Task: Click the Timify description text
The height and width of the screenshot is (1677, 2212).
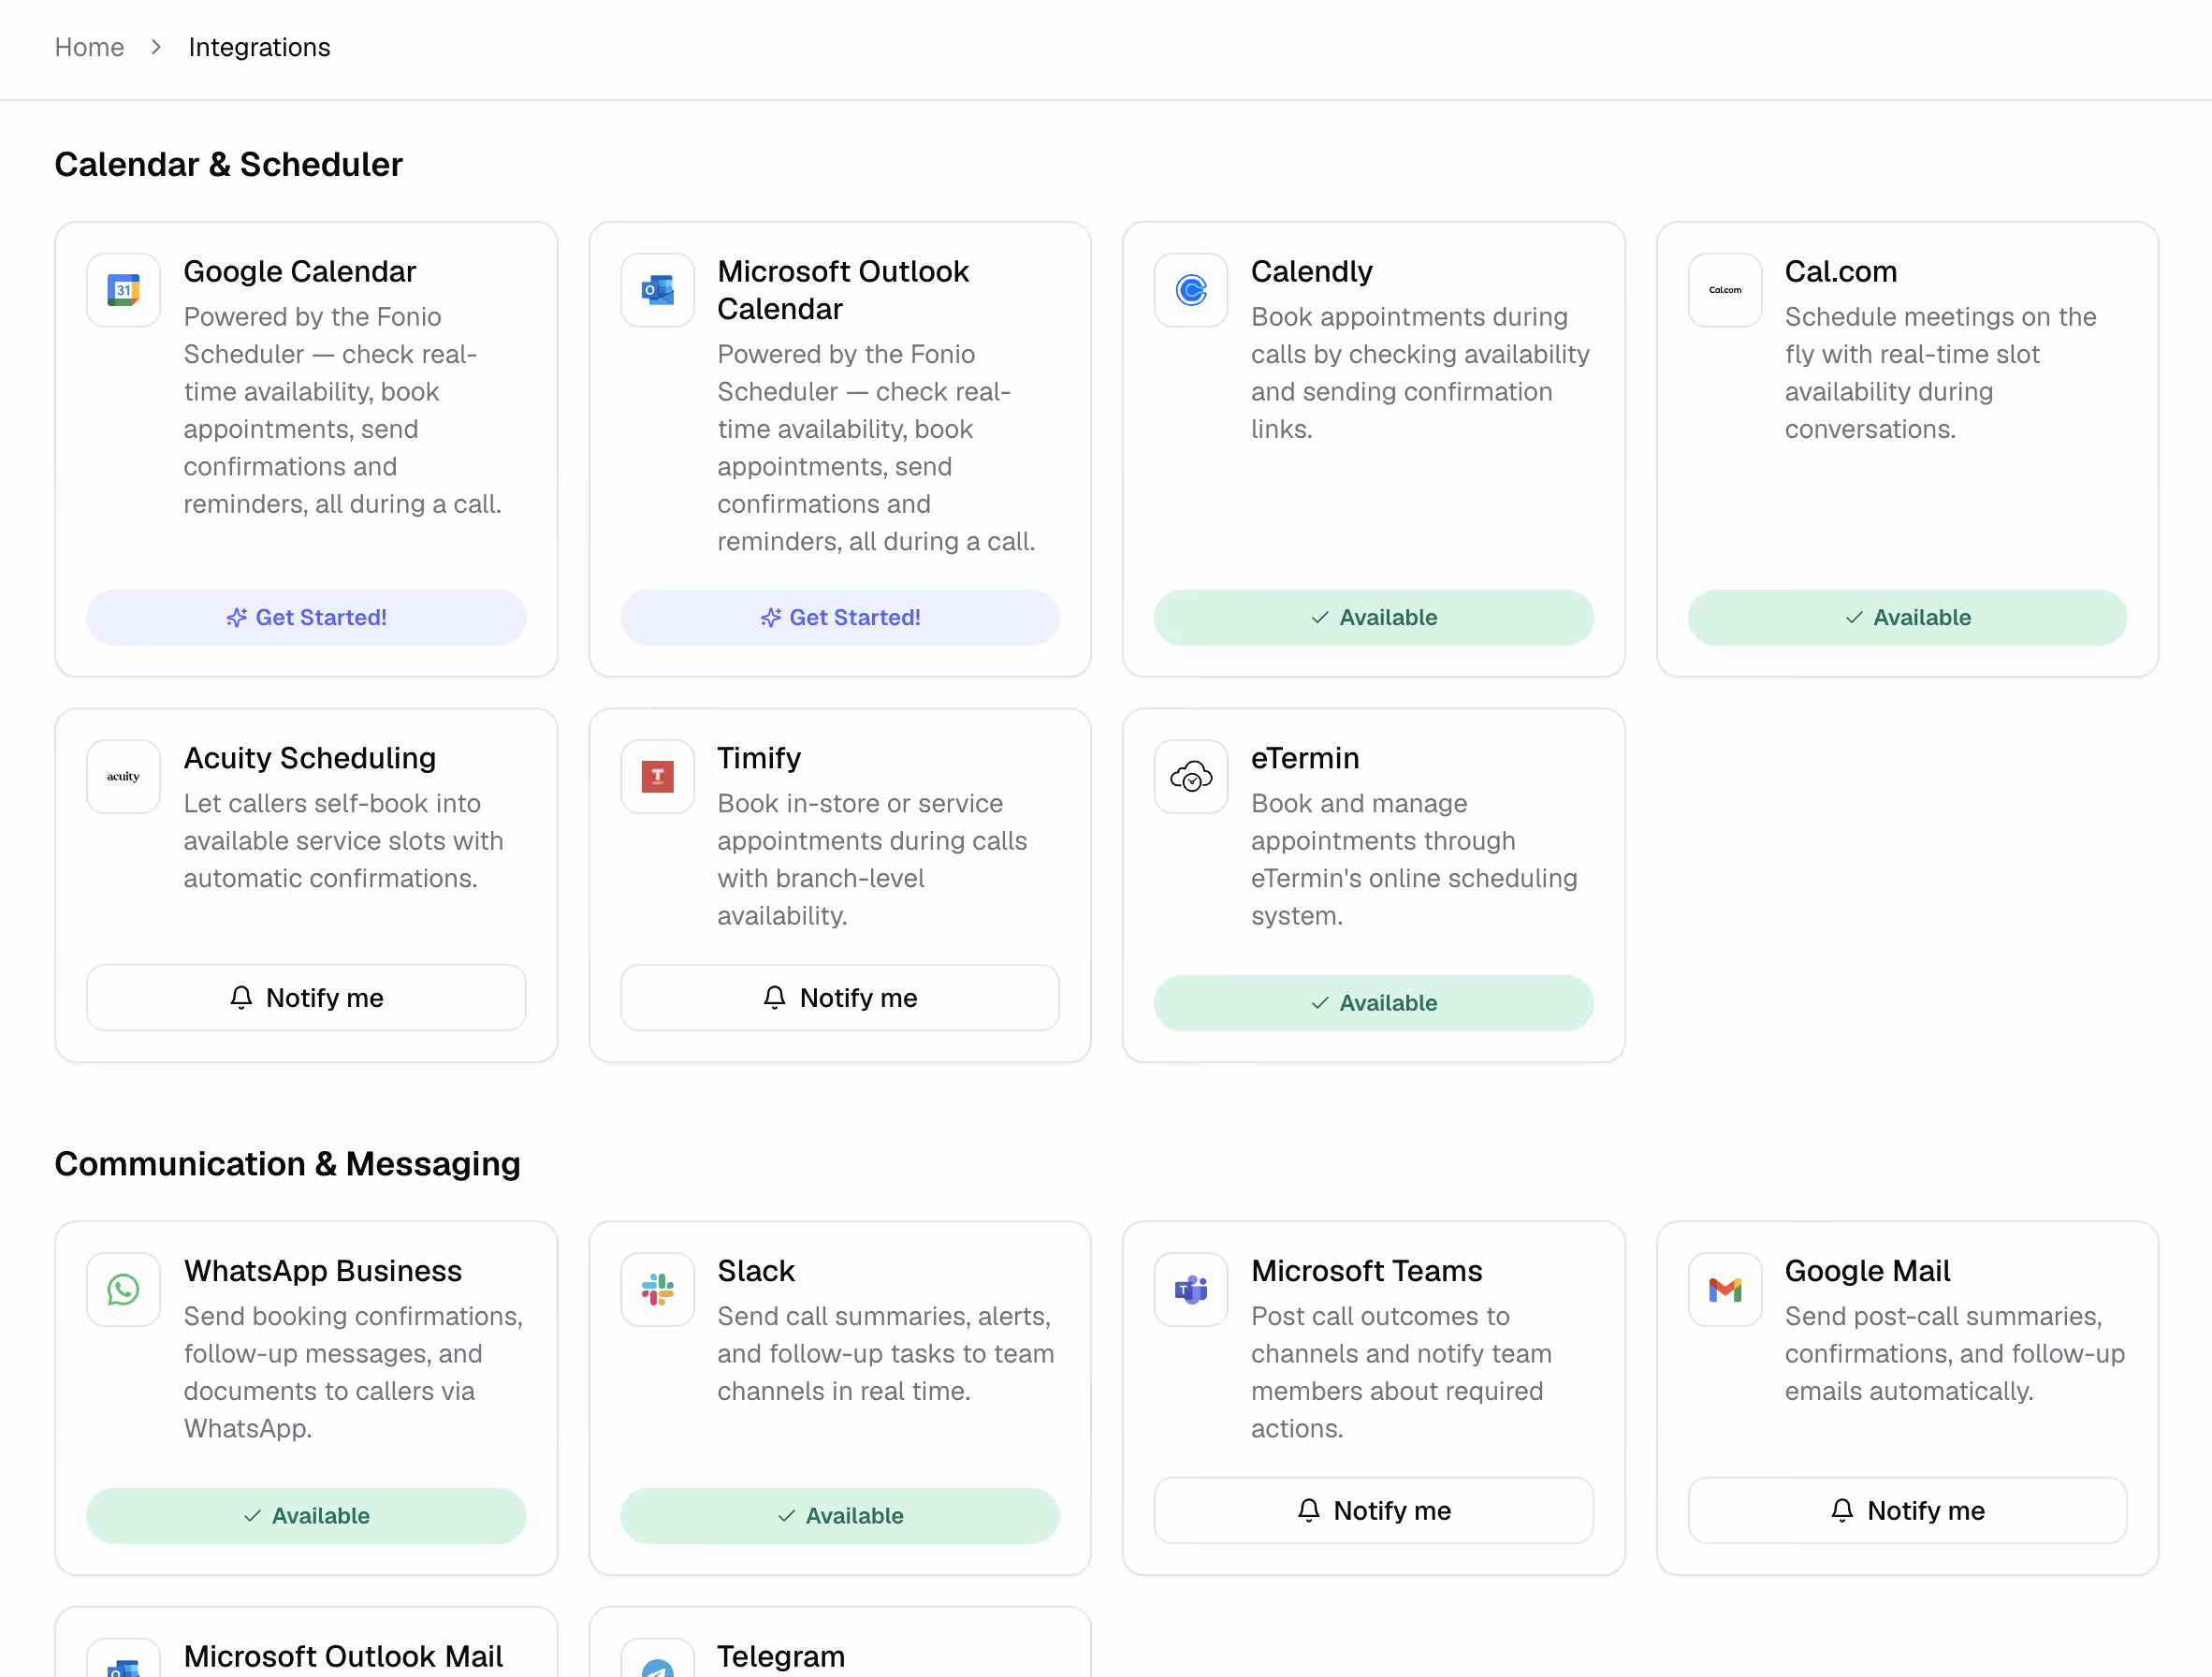Action: pos(872,860)
